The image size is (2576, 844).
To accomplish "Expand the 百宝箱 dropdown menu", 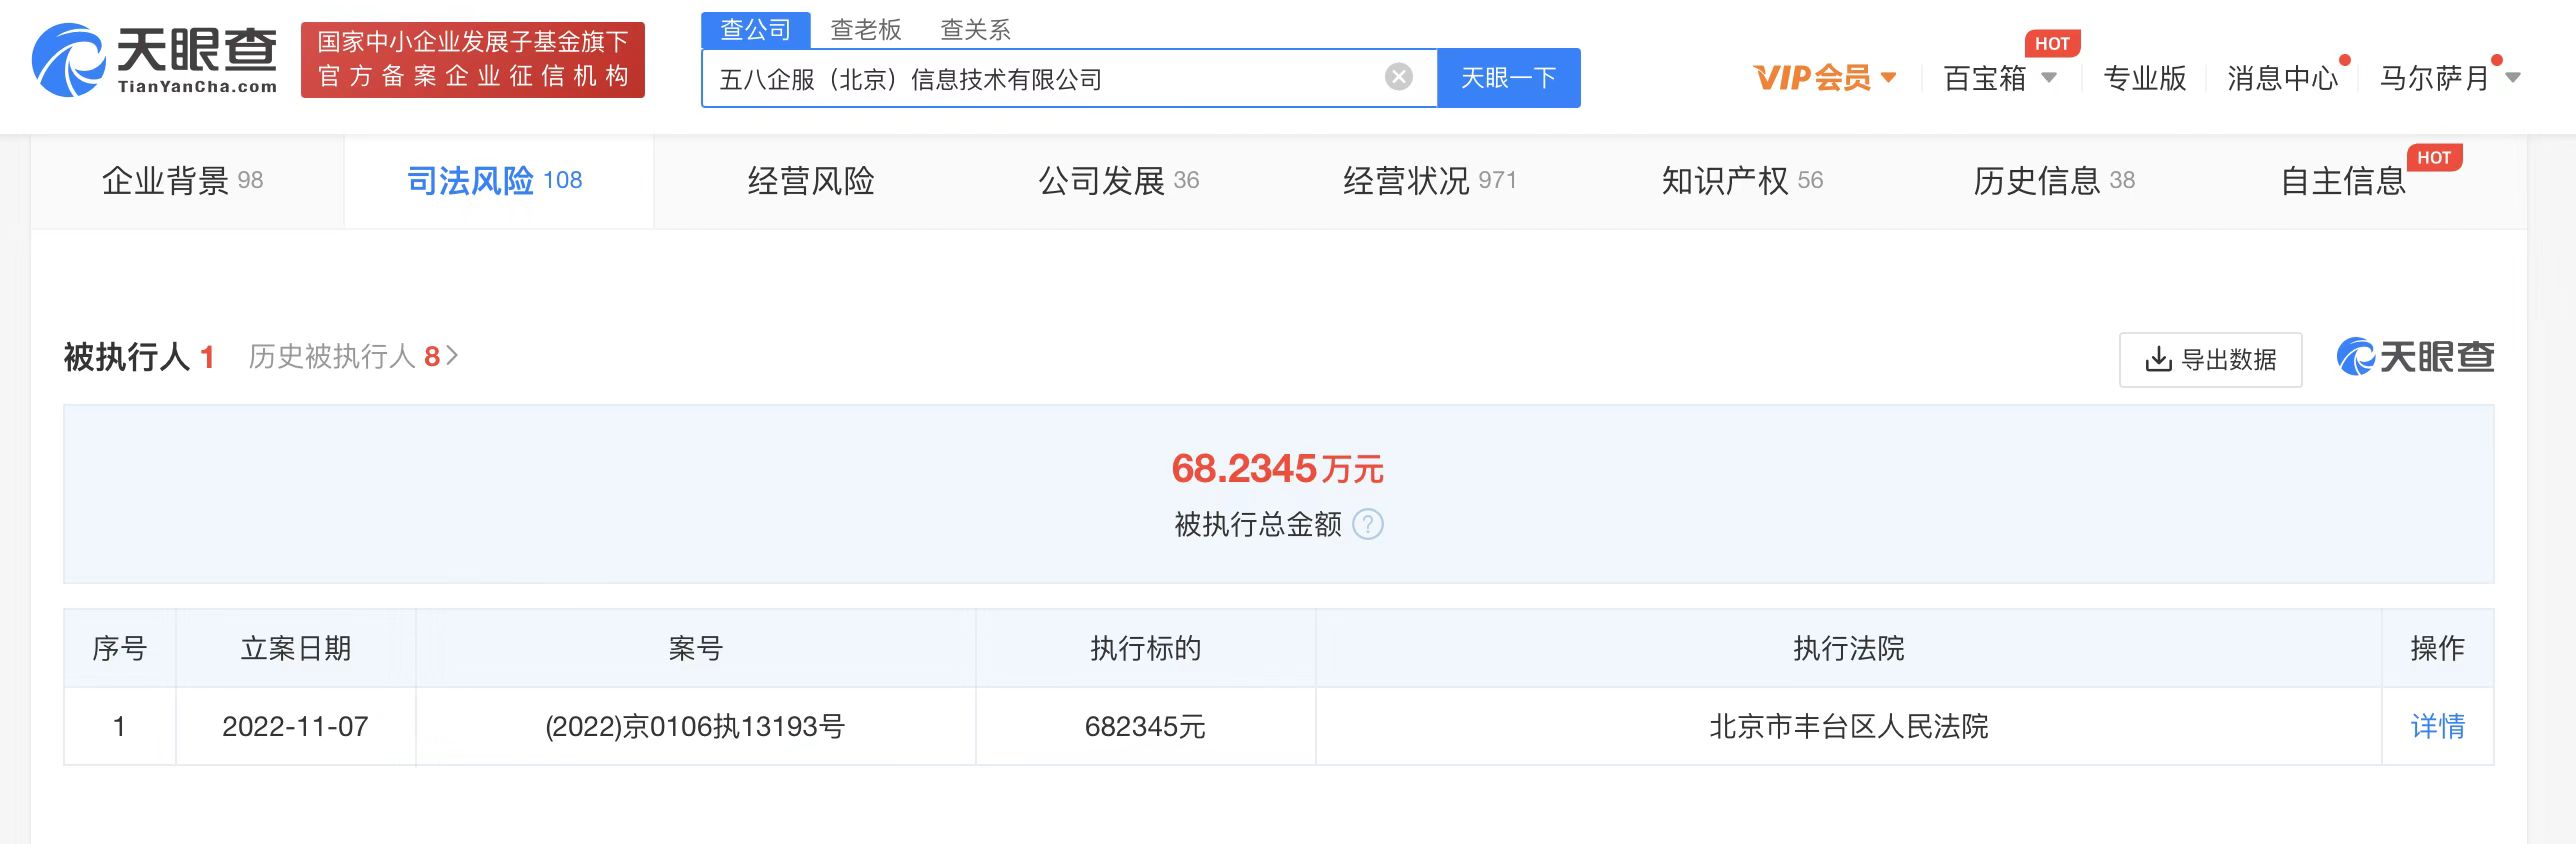I will (x=1999, y=77).
